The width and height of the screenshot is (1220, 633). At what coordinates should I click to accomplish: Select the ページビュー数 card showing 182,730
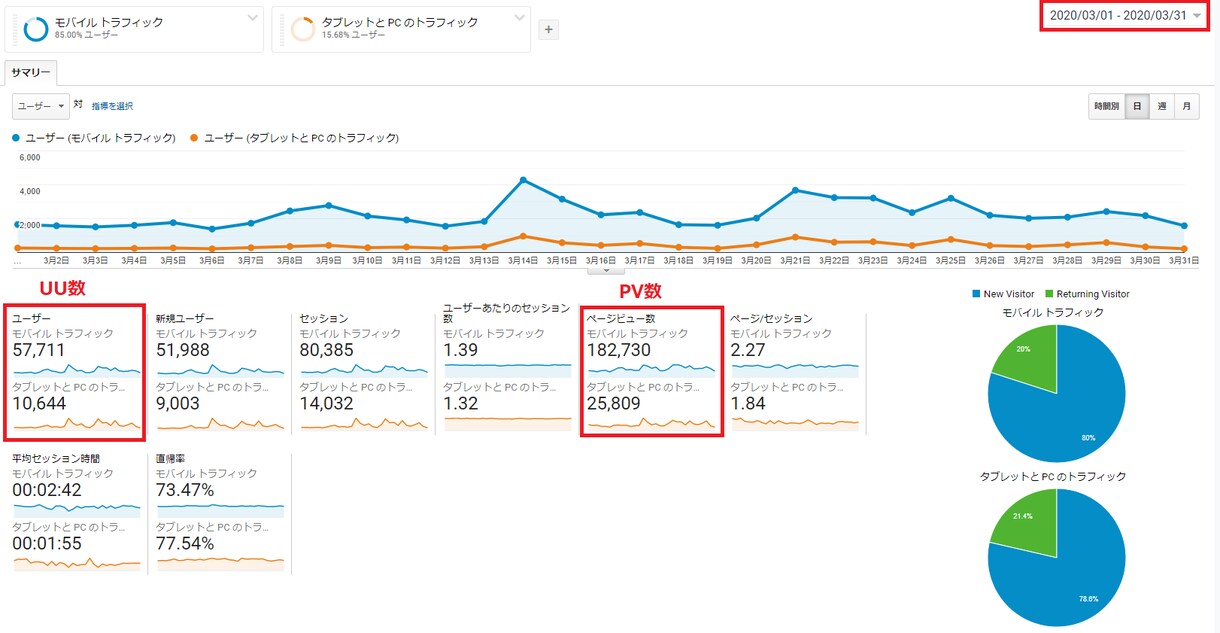coord(651,372)
